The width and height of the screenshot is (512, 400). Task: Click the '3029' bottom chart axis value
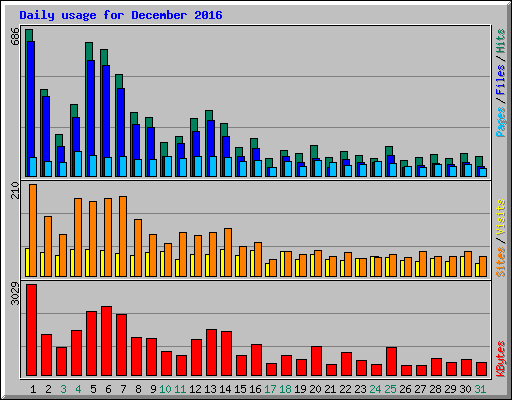click(15, 294)
